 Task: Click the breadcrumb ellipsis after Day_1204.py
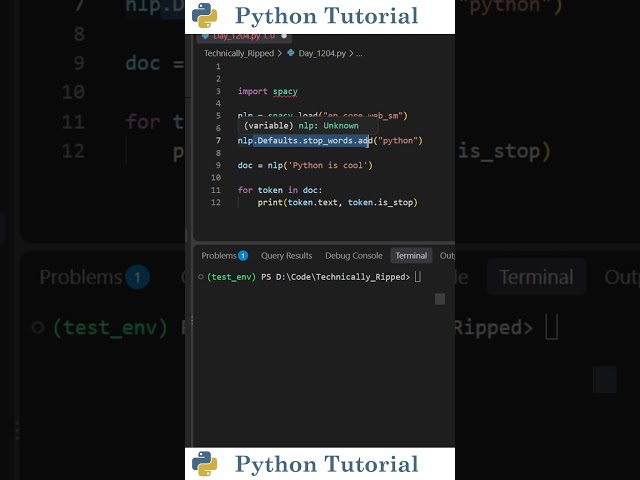[359, 53]
